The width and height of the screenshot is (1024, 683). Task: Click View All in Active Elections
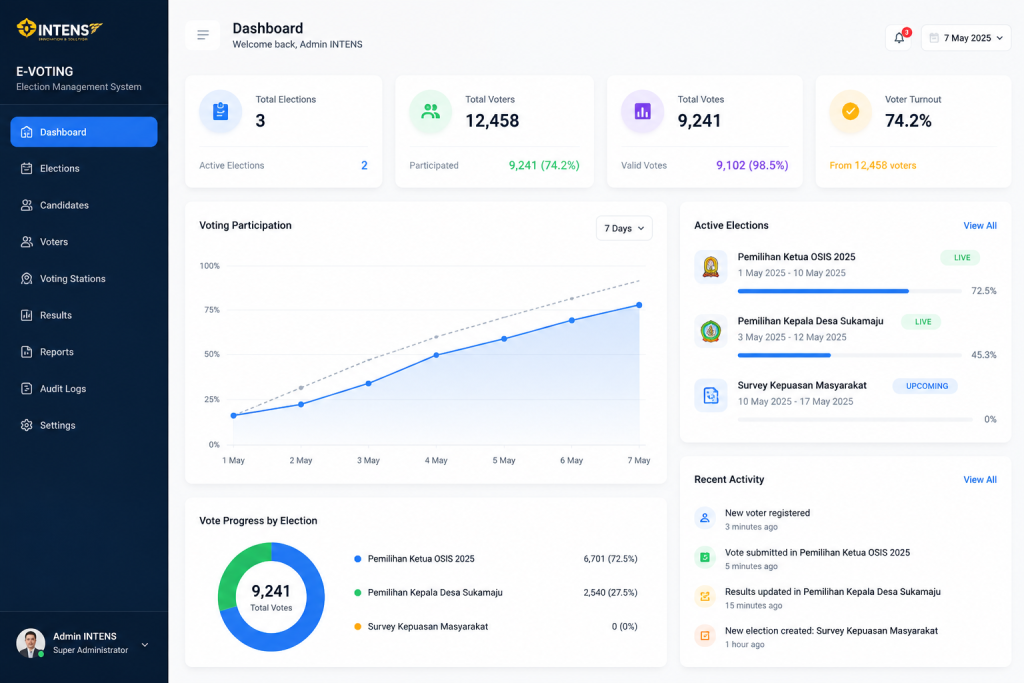tap(980, 225)
